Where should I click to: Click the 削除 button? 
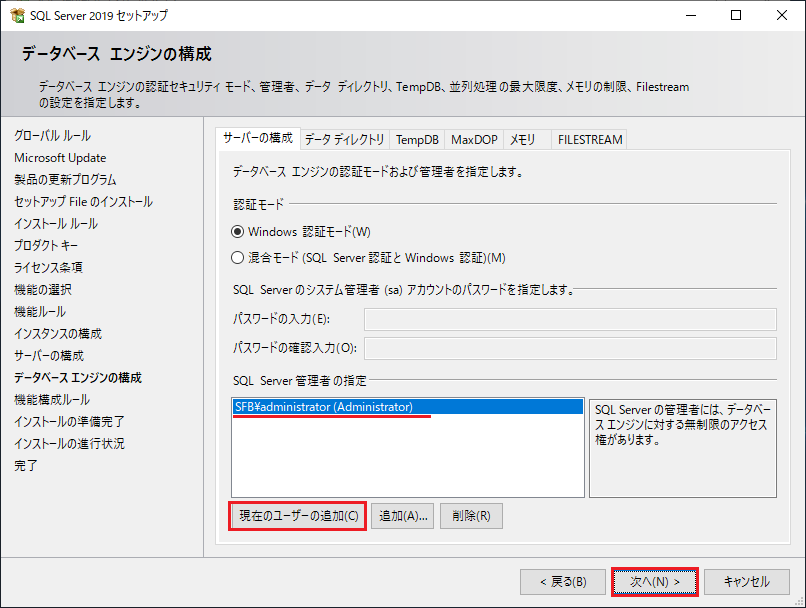471,516
